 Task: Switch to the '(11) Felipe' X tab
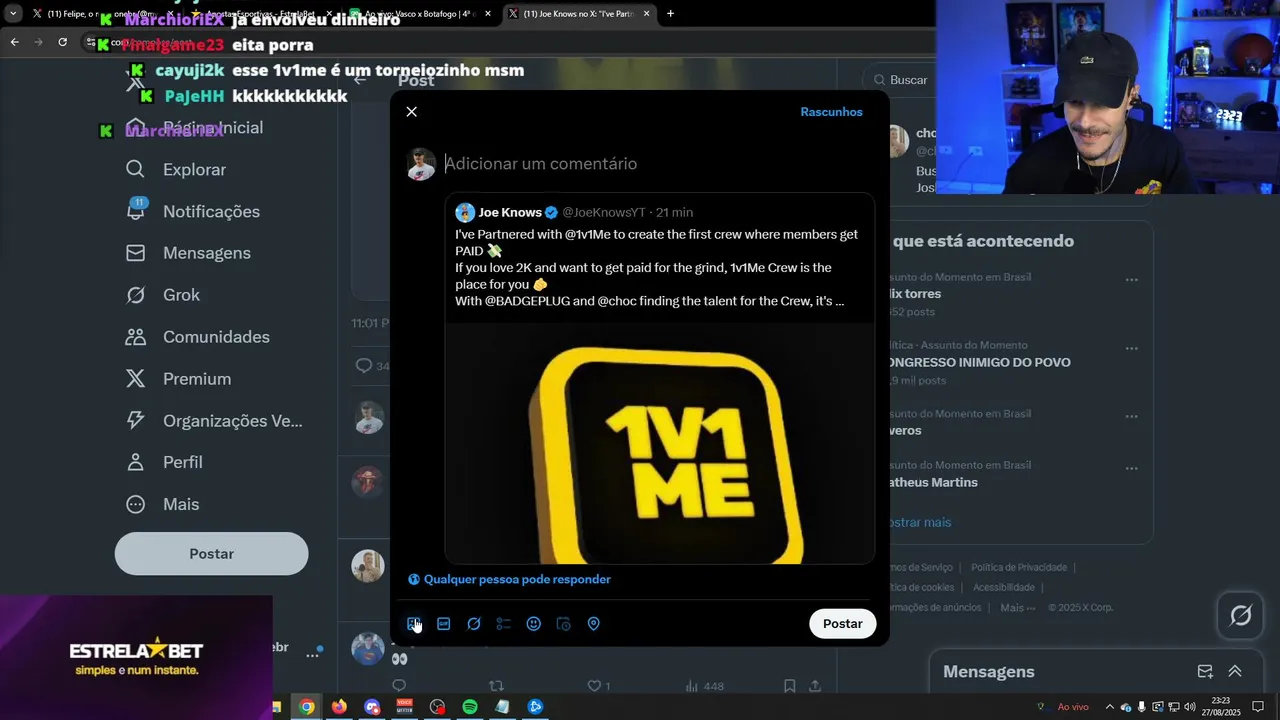[105, 14]
